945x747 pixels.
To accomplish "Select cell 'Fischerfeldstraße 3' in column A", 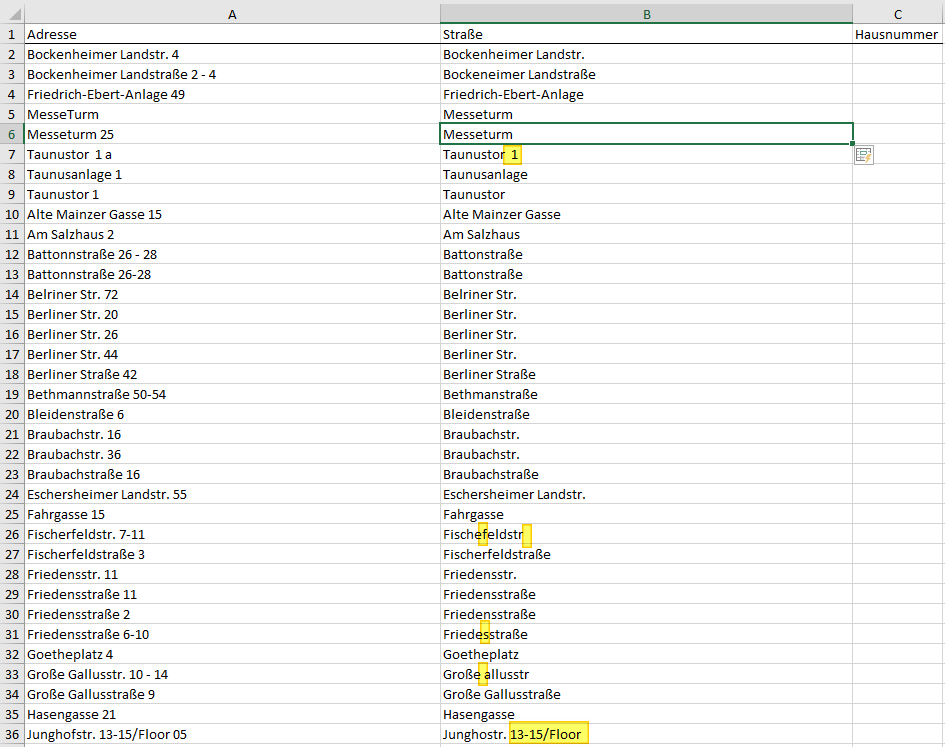I will (232, 554).
